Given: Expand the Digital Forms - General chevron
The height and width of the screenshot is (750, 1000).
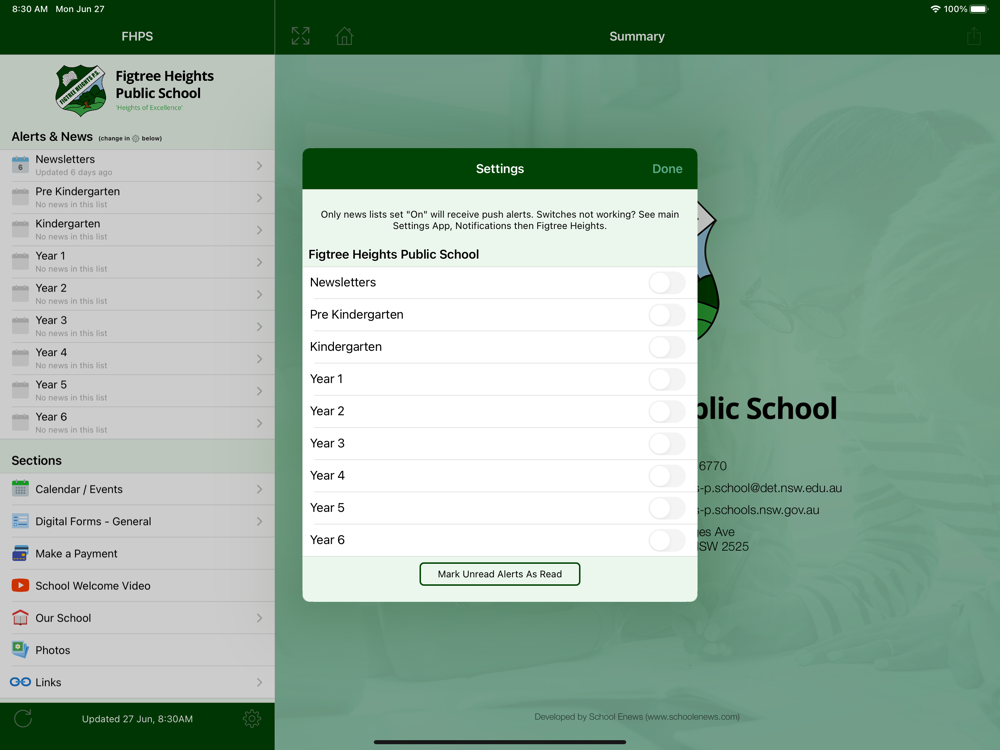Looking at the screenshot, I should pos(260,522).
